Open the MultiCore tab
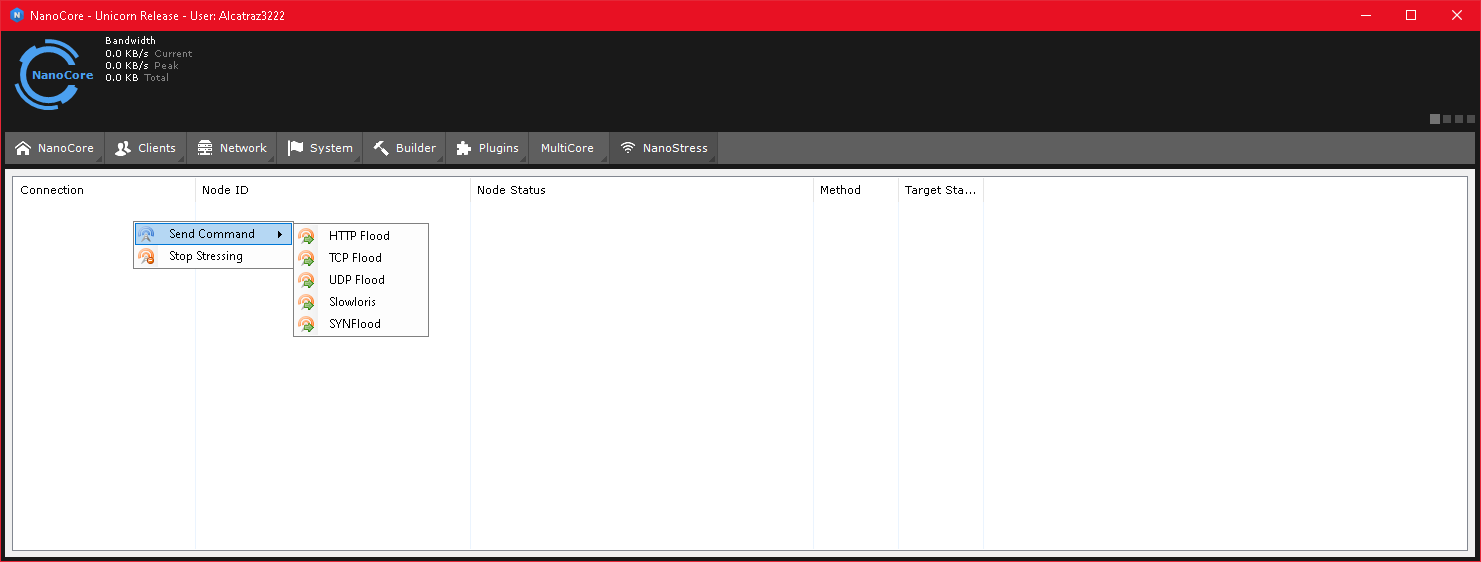This screenshot has height=562, width=1481. click(567, 148)
